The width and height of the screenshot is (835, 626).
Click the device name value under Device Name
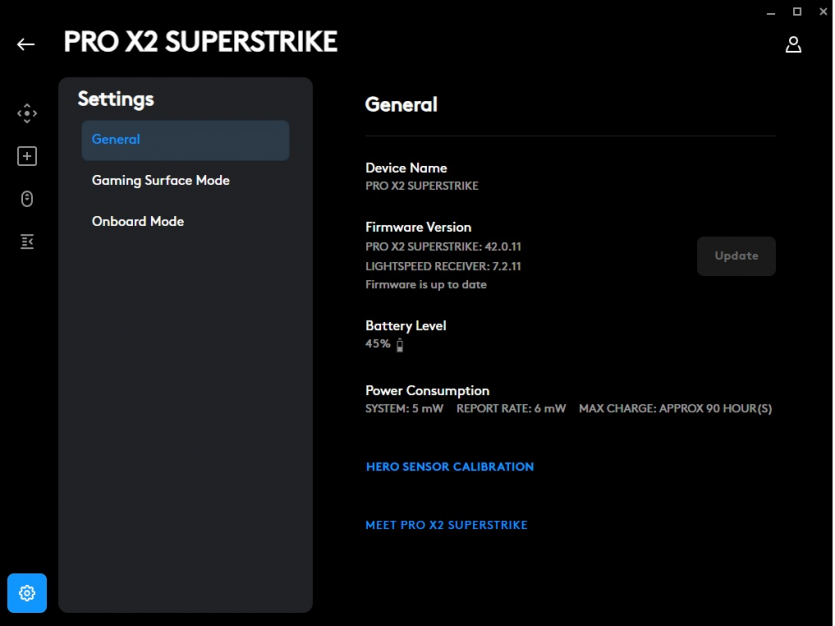(x=422, y=186)
